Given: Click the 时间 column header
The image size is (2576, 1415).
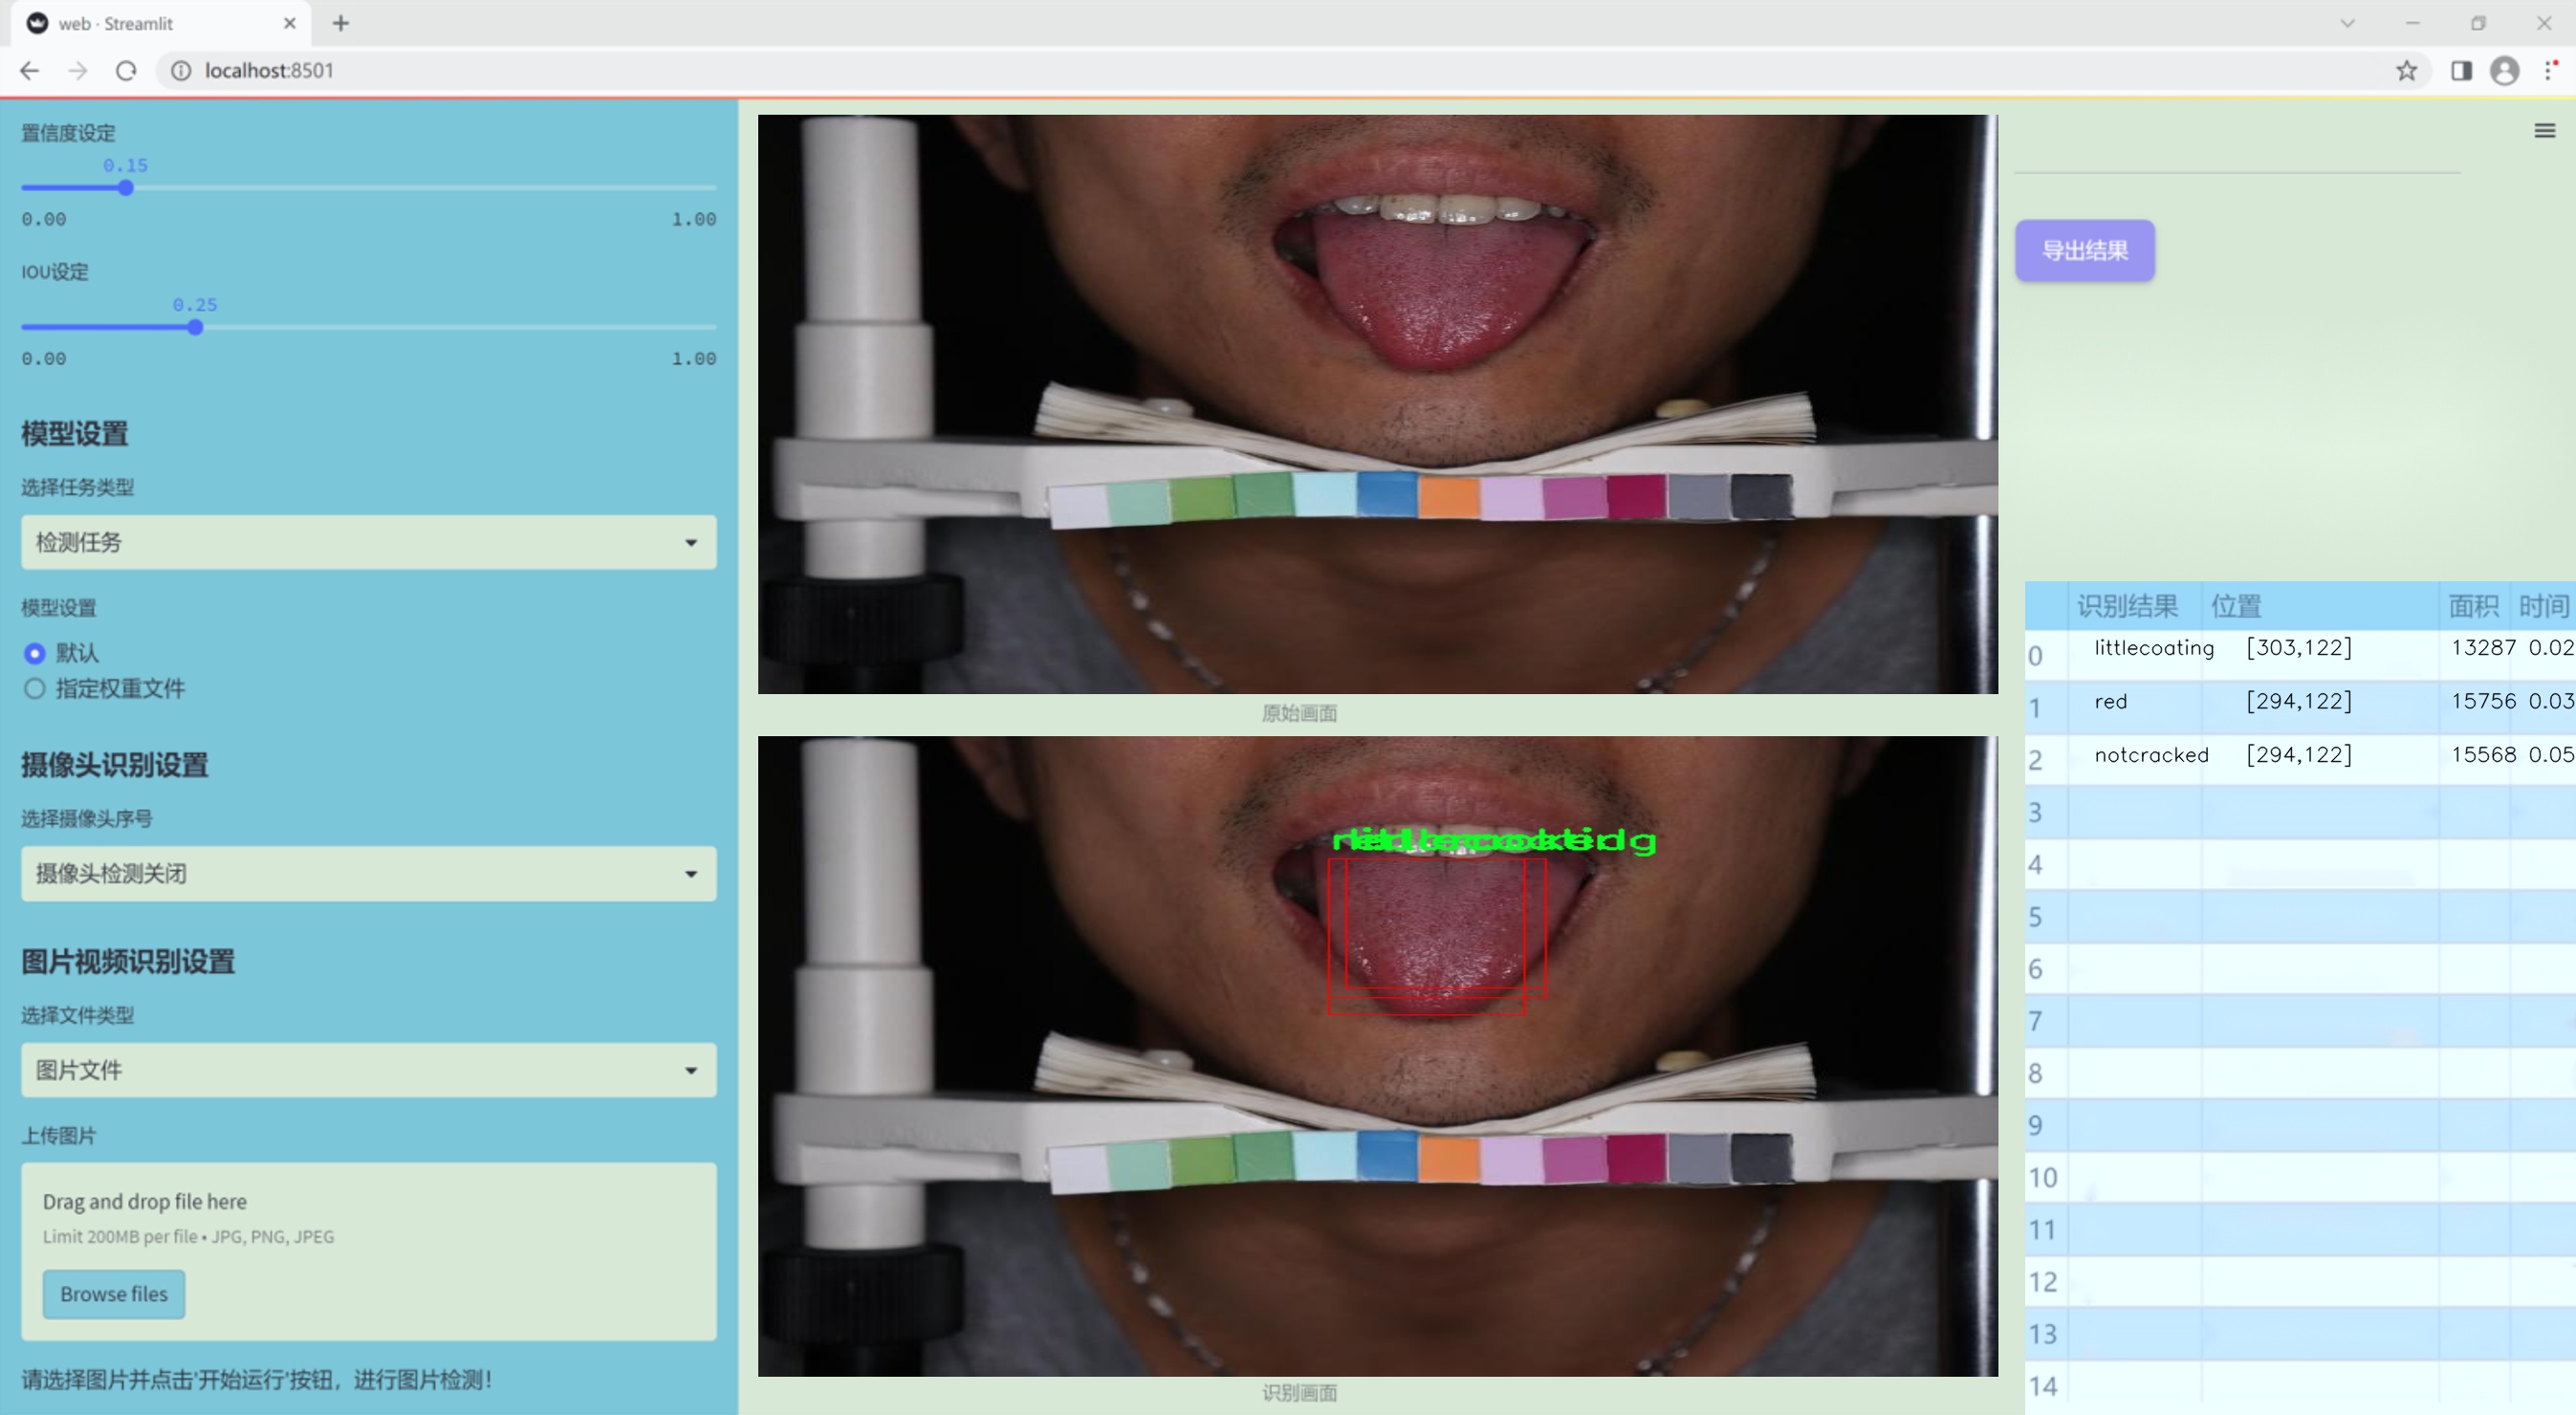Looking at the screenshot, I should pyautogui.click(x=2543, y=606).
